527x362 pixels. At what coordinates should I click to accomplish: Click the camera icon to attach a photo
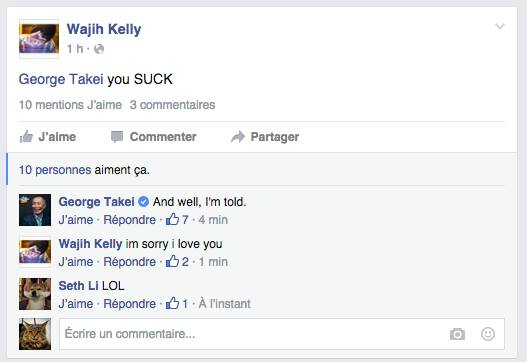pos(457,334)
